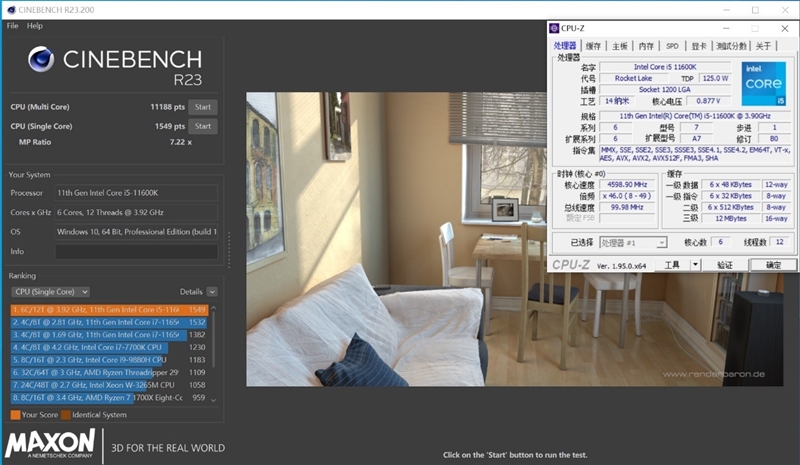Click the 工具 button in CPU-Z
The image size is (800, 465).
pos(672,265)
